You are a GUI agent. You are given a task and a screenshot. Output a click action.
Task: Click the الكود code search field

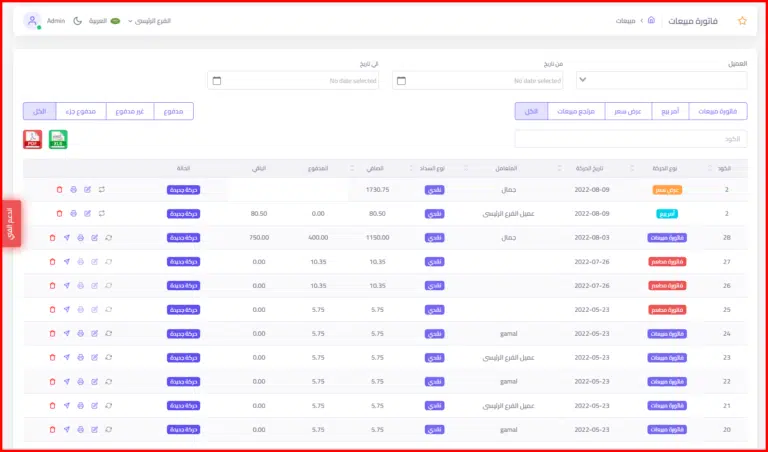[x=630, y=139]
